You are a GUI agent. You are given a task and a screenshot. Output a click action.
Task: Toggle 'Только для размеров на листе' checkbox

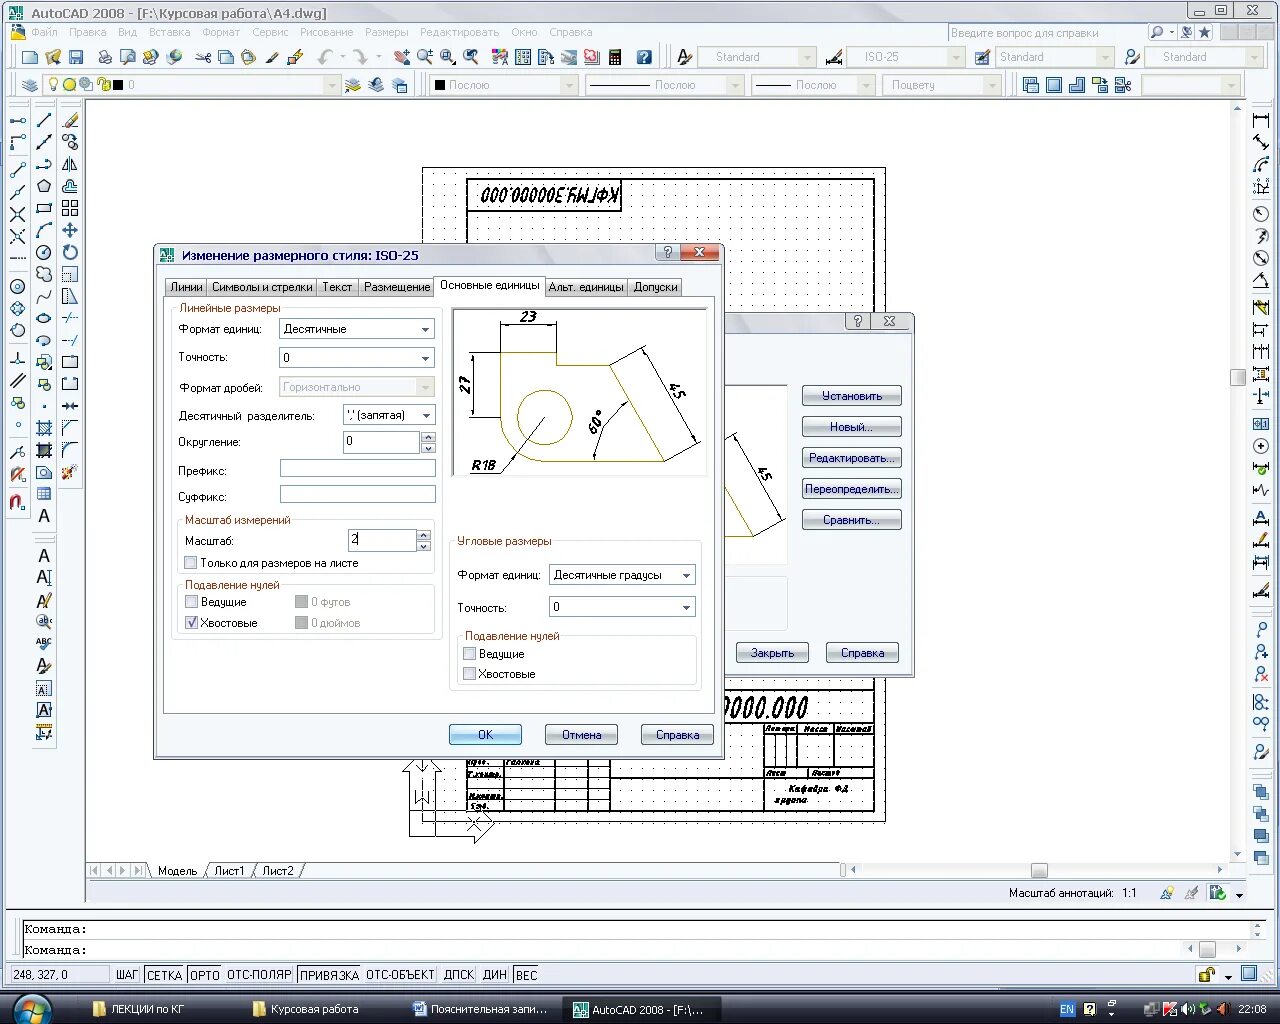click(191, 563)
